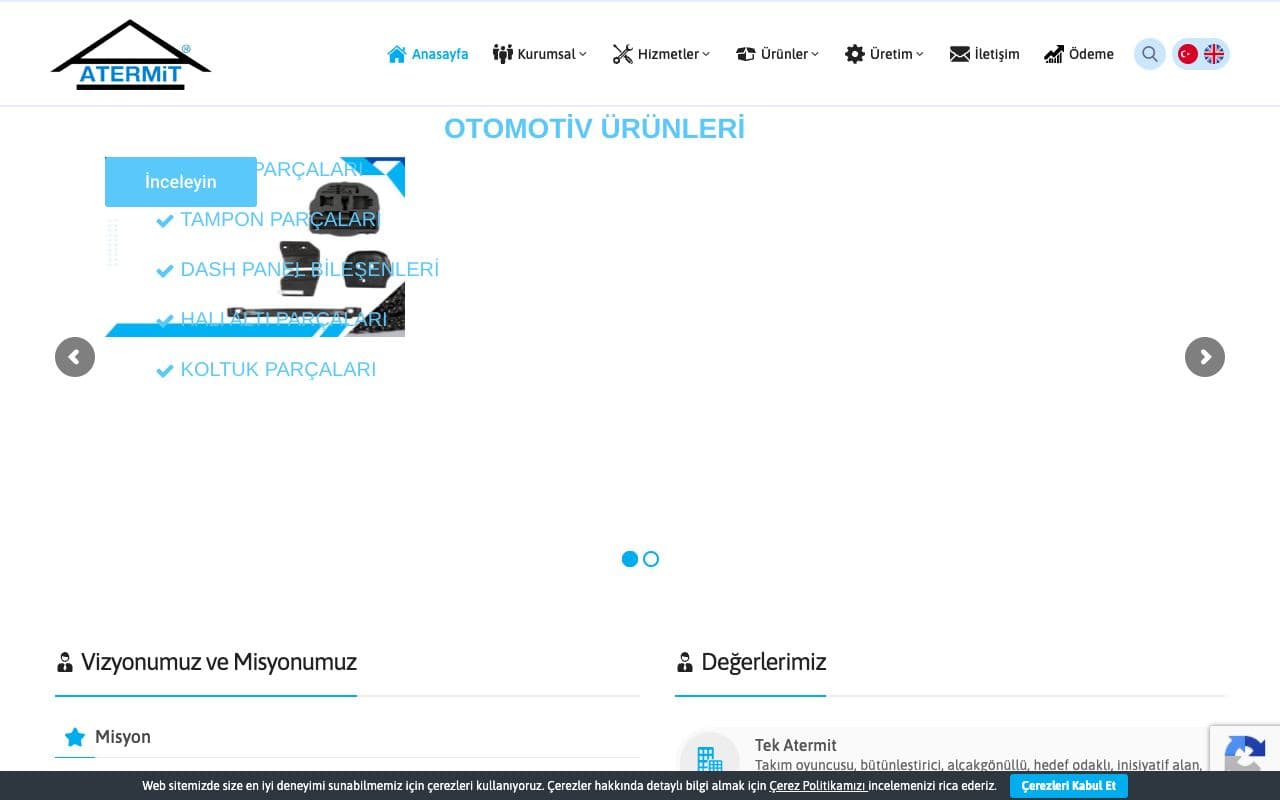The width and height of the screenshot is (1280, 800).
Task: Switch language with Turkish flag
Action: tap(1188, 54)
